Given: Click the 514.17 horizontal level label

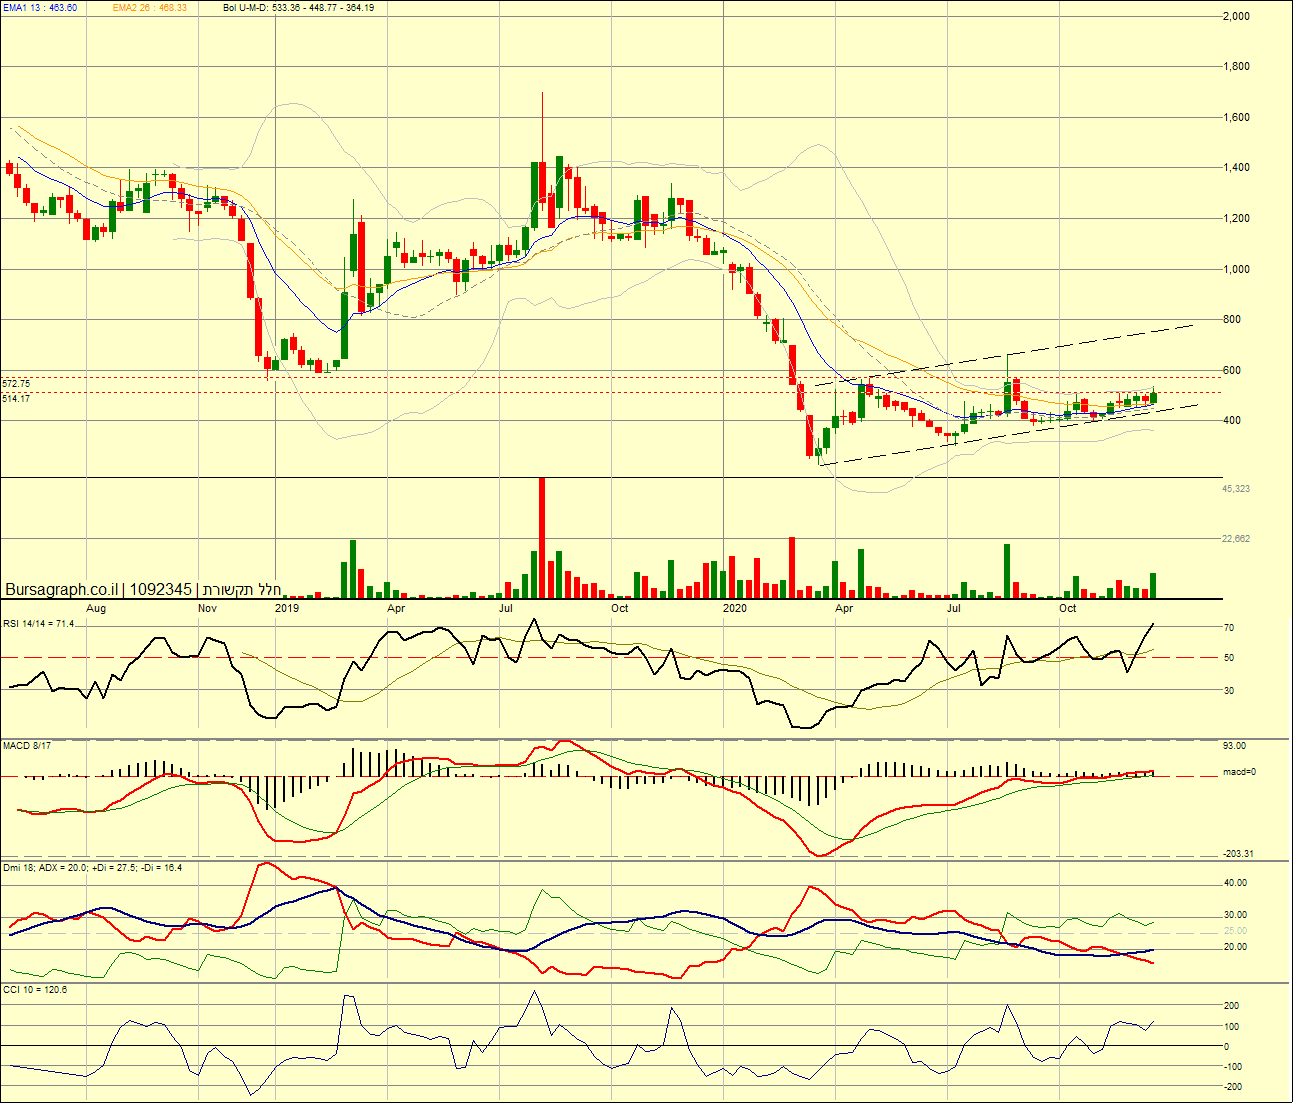Looking at the screenshot, I should (16, 398).
